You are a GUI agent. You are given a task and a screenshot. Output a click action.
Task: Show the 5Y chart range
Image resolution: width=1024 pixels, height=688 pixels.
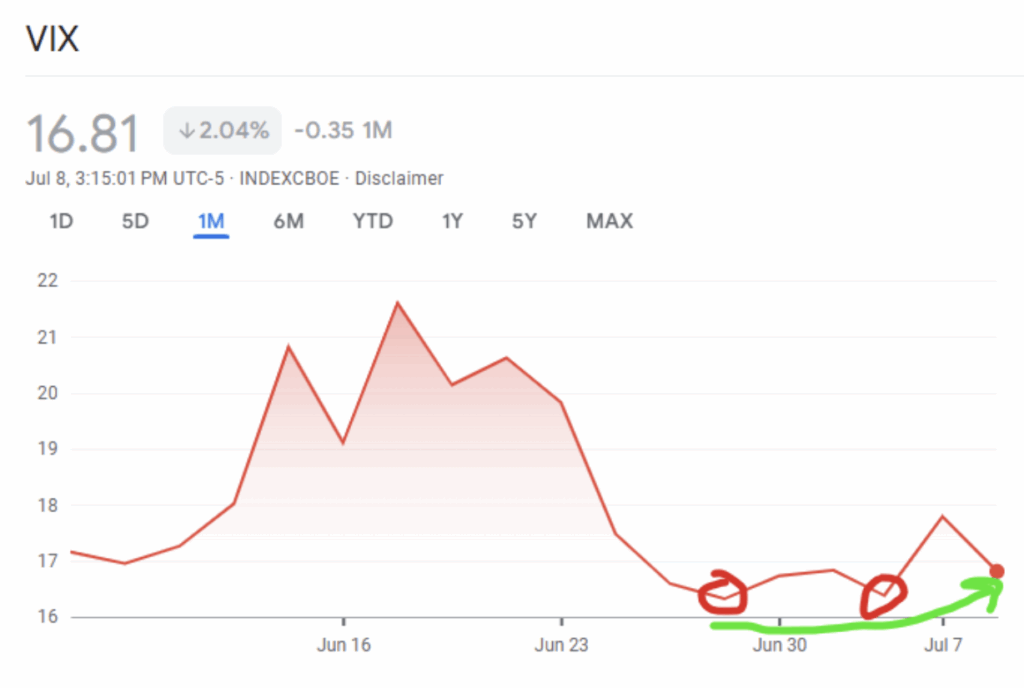pos(524,221)
